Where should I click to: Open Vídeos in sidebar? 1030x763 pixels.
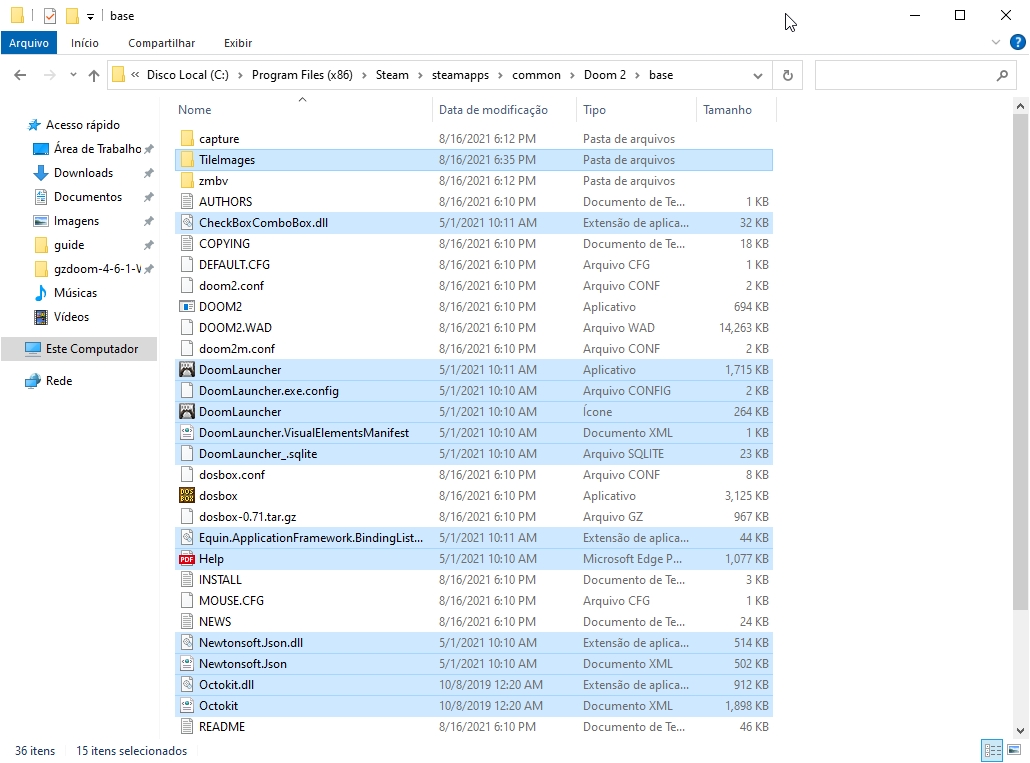point(71,317)
